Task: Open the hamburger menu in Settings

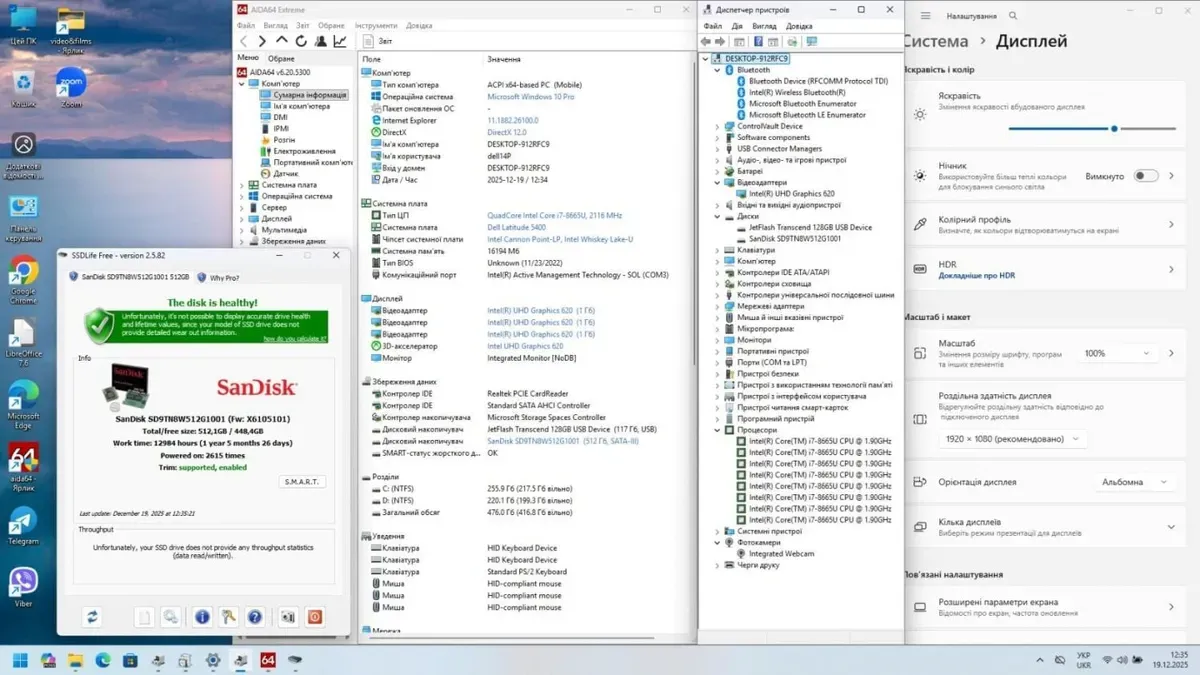Action: tap(925, 16)
